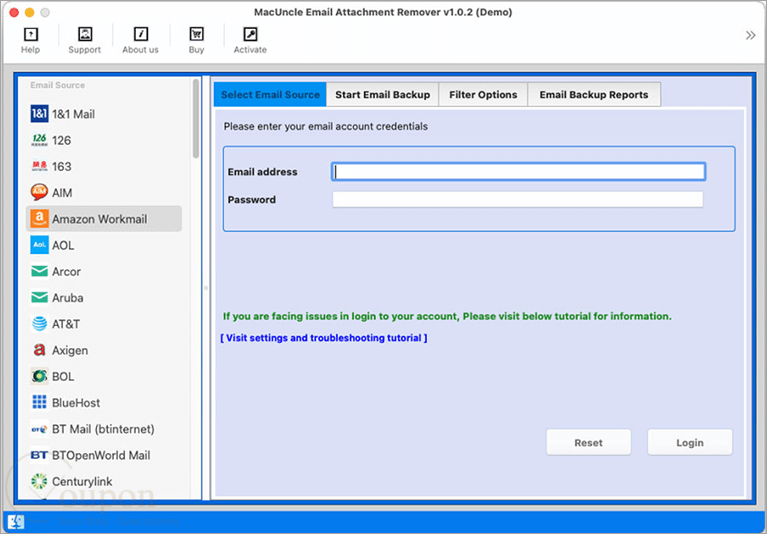Choose Amazon Workmail label in list
The height and width of the screenshot is (534, 767).
(x=100, y=219)
